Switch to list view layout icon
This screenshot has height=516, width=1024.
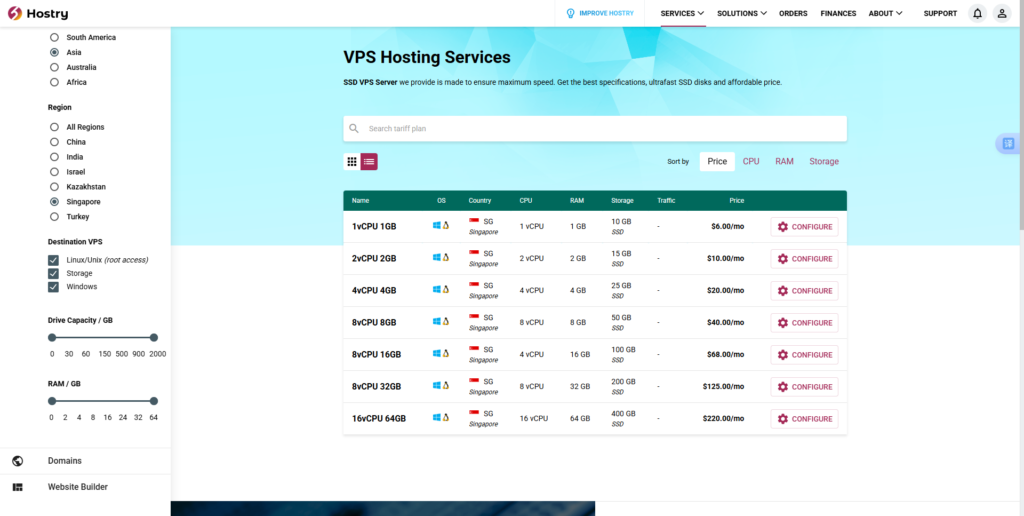[x=369, y=161]
